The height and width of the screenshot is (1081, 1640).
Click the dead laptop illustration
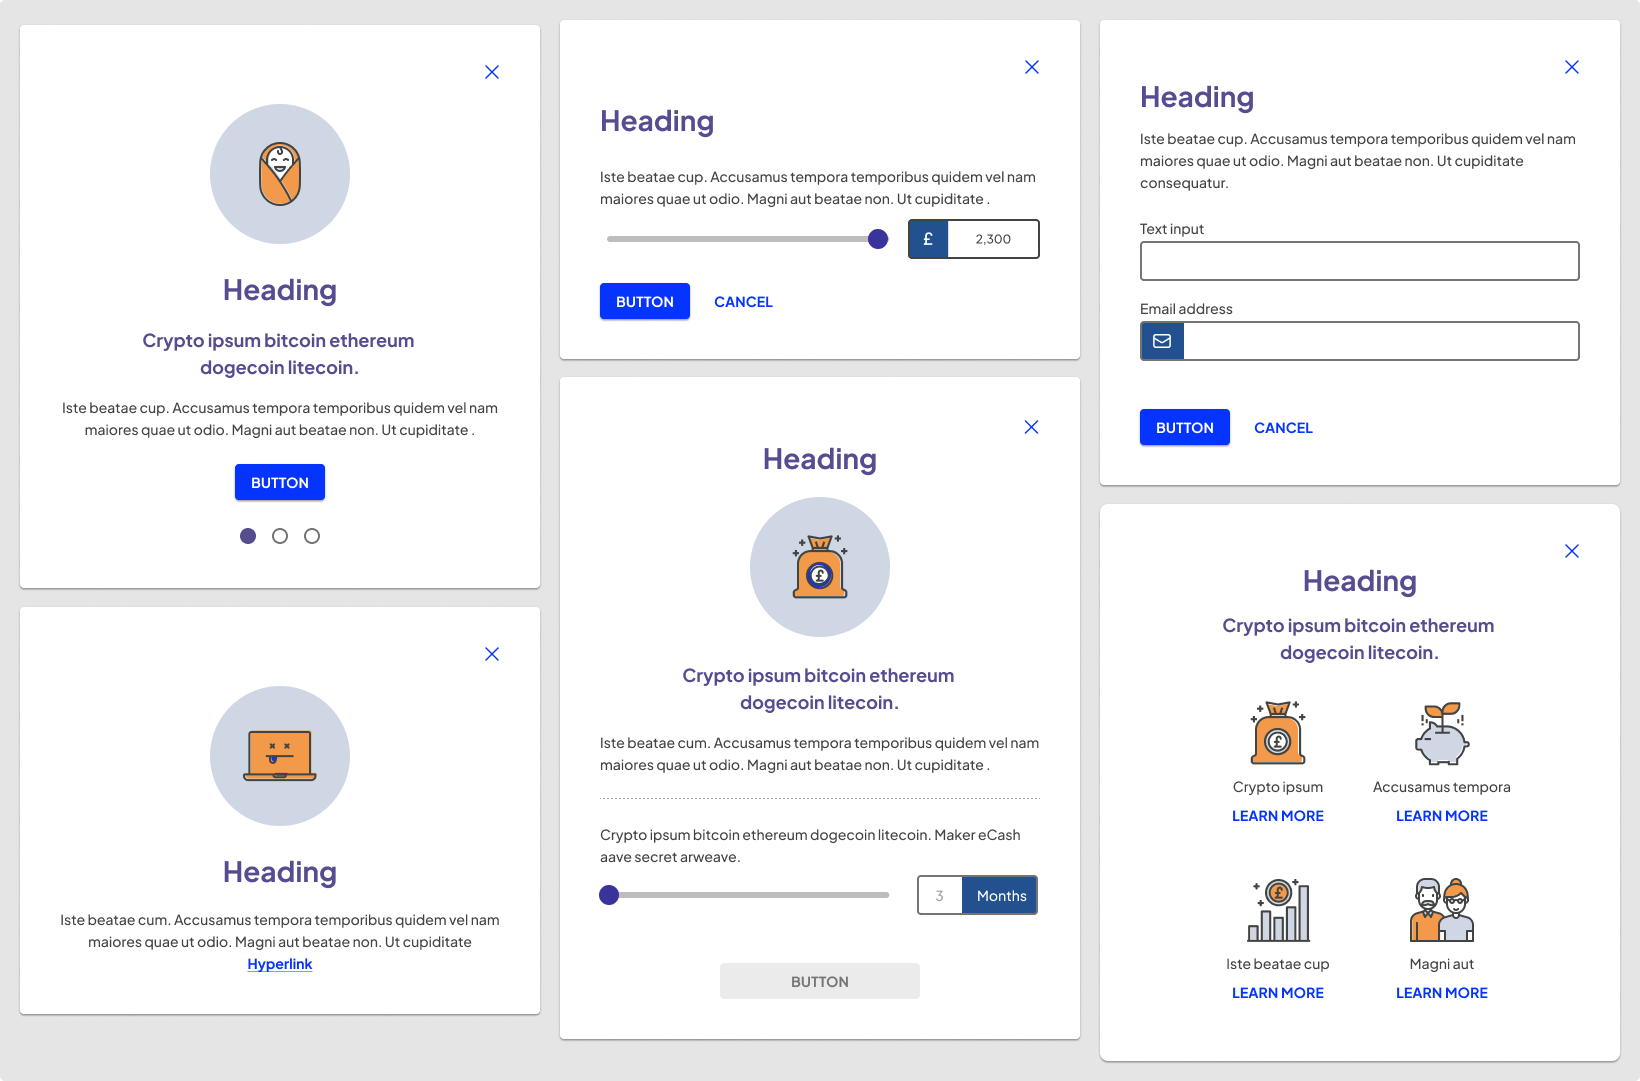coord(280,756)
